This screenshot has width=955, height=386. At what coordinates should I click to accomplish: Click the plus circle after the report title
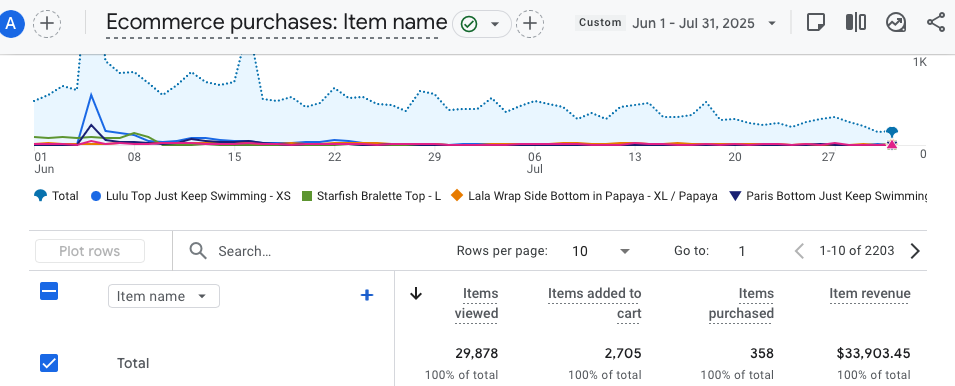coord(530,24)
